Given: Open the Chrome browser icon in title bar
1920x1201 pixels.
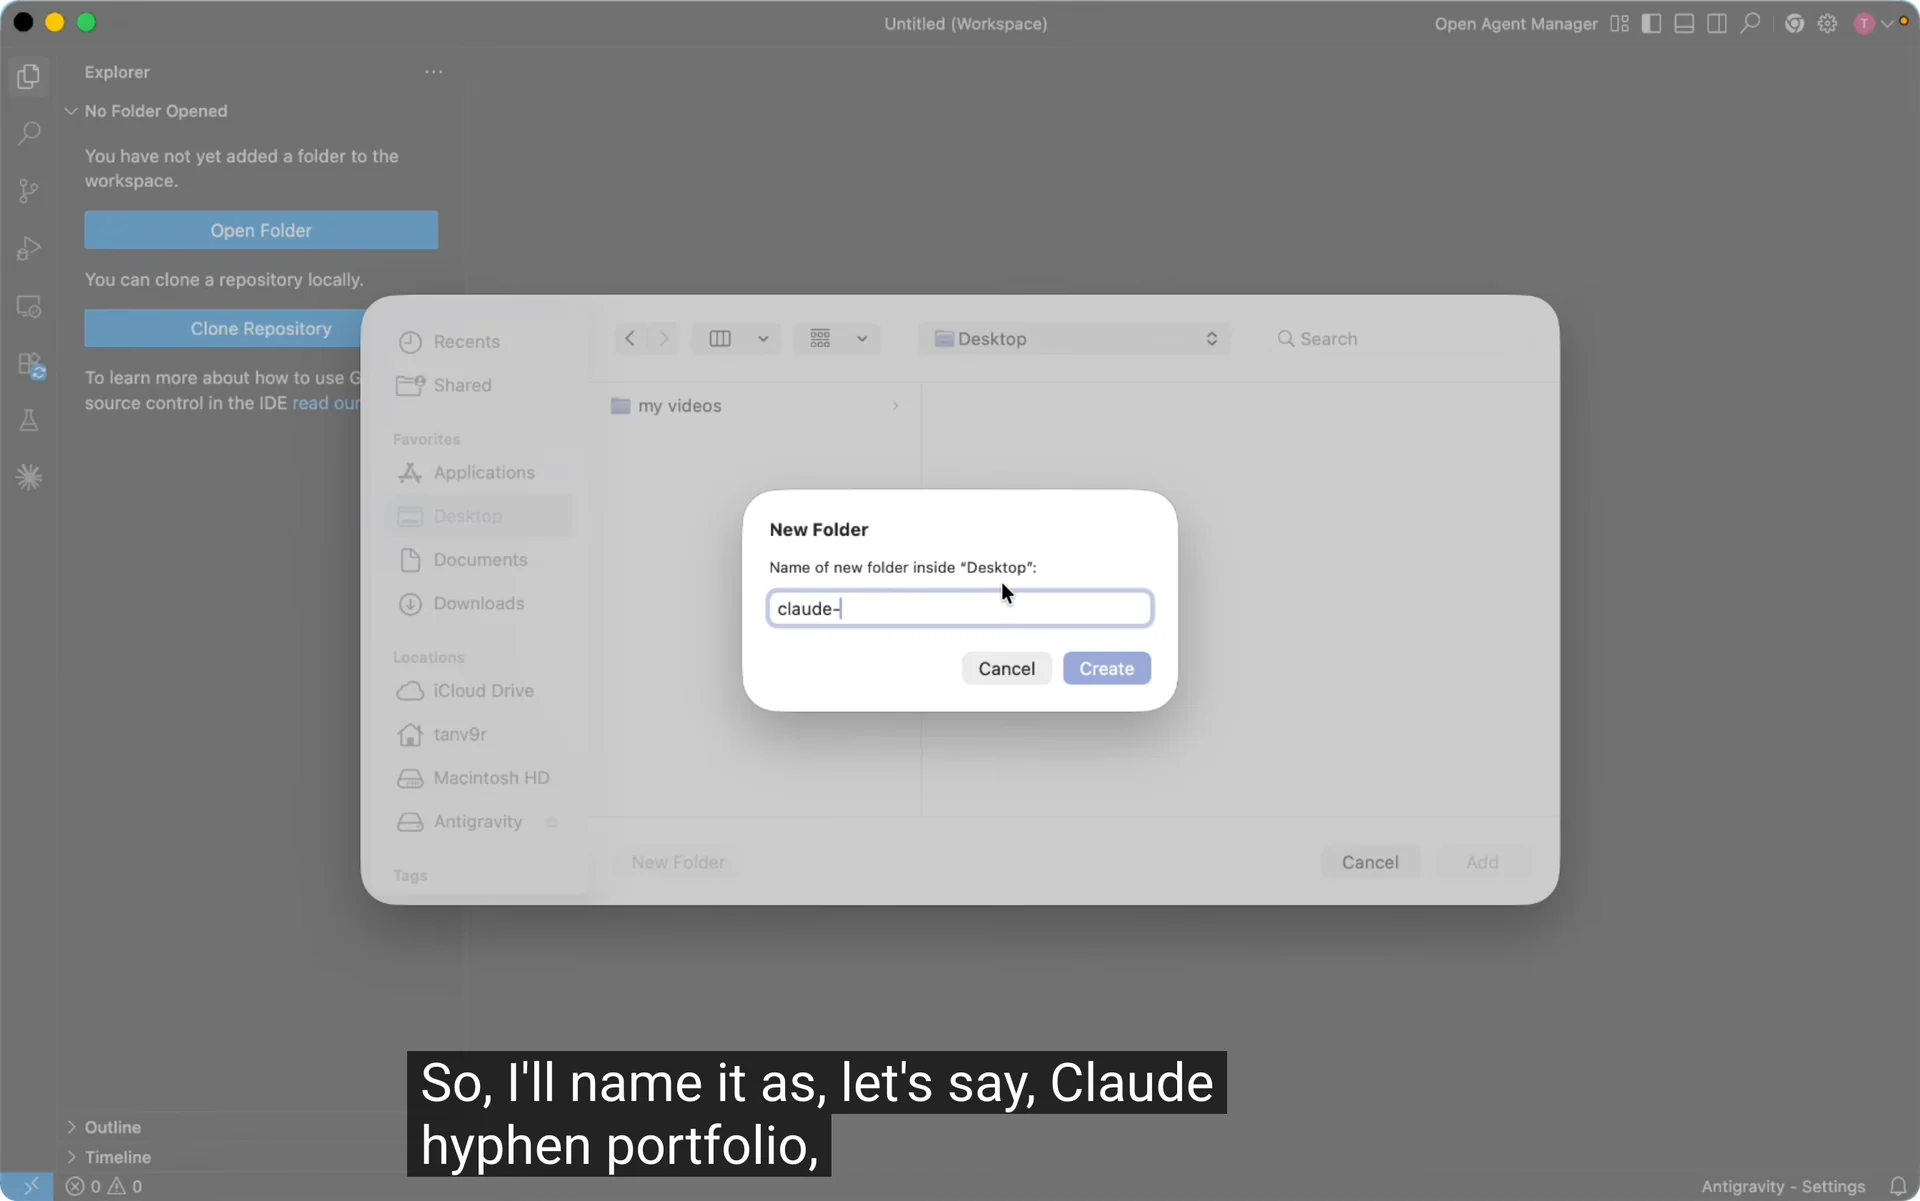Looking at the screenshot, I should (x=1794, y=23).
